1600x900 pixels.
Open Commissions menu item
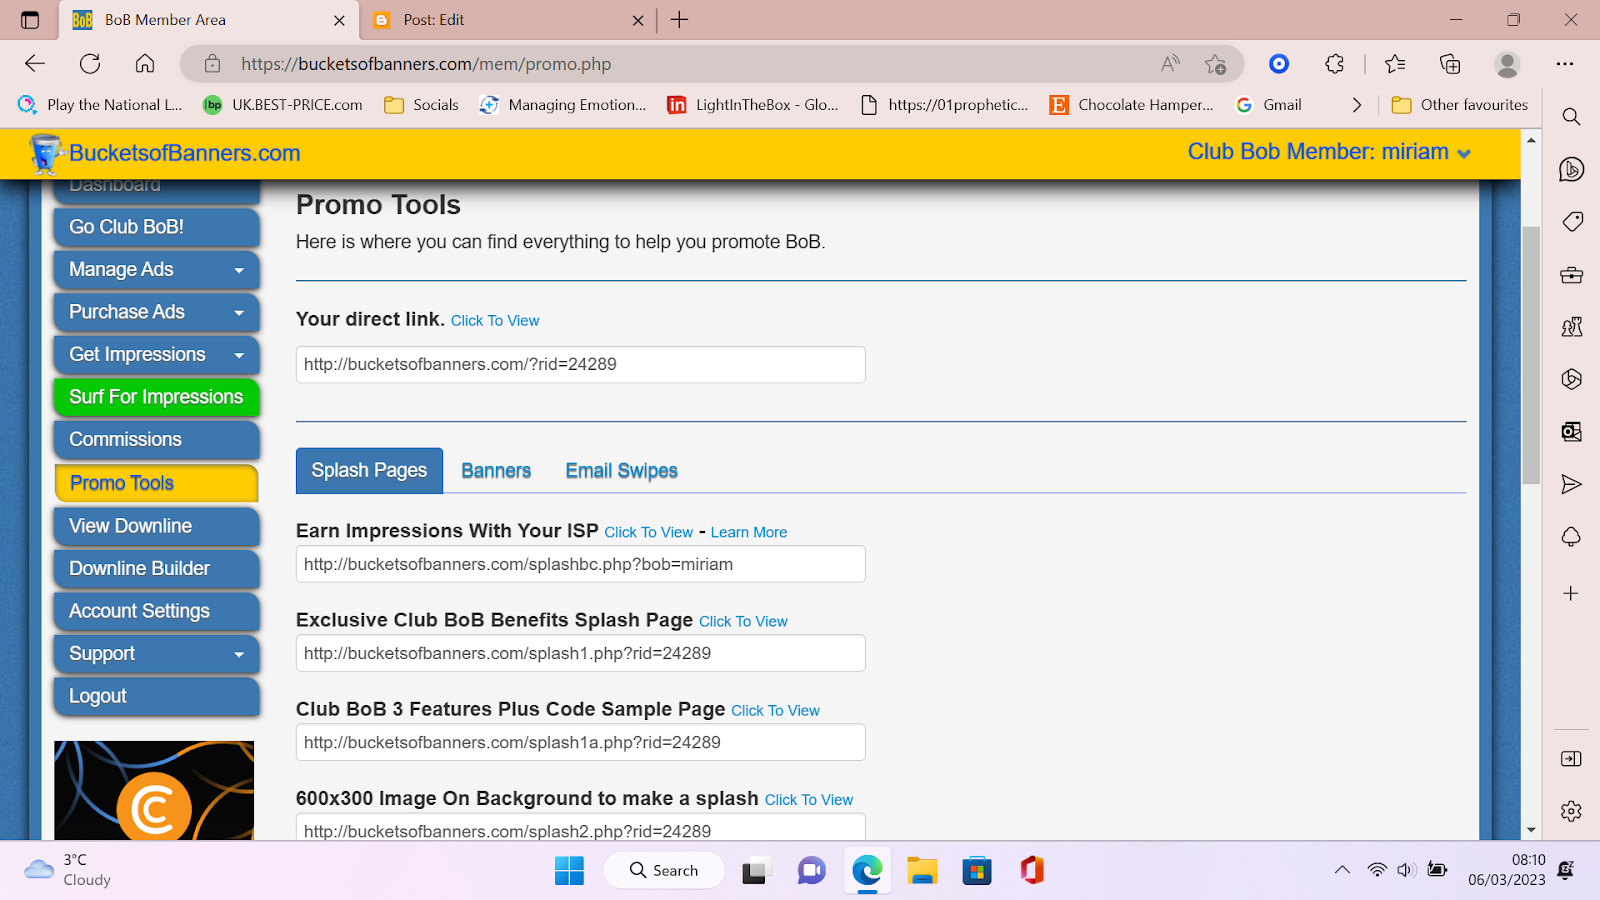pos(156,440)
